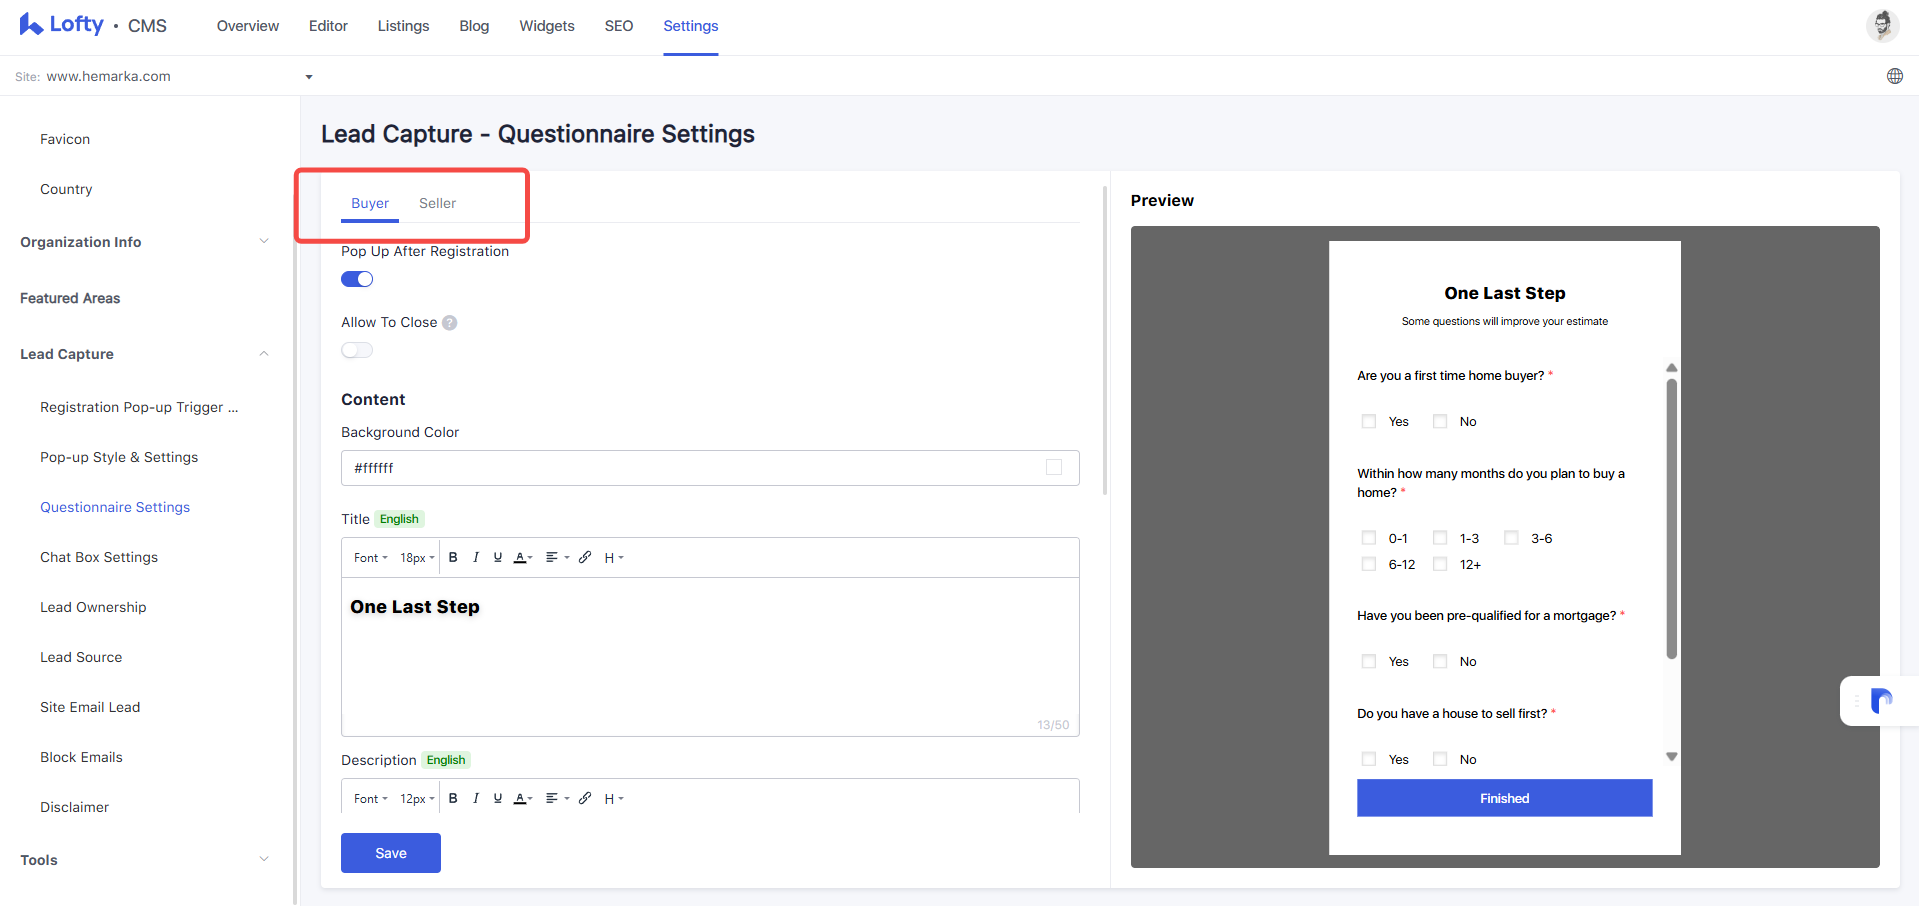
Task: Open text alignment in Title editor toolbar
Action: pos(557,558)
